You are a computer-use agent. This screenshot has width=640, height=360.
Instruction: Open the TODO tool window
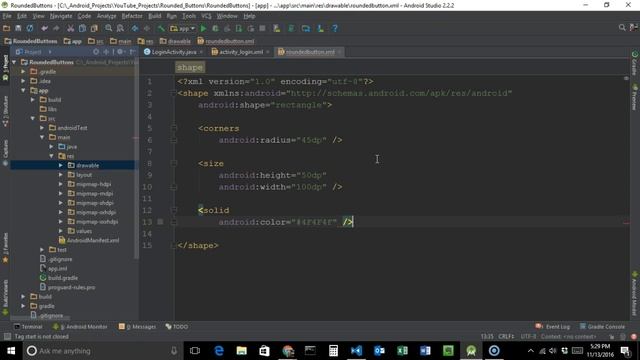(177, 327)
